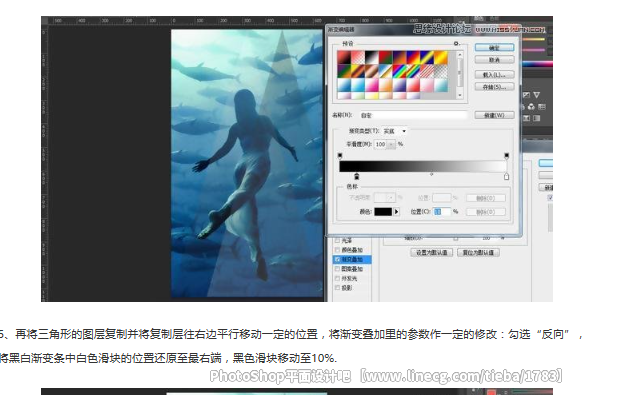Viewport: 618px width, 395px height.
Task: Click the presets gear icon in the gradient editor
Action: pyautogui.click(x=456, y=43)
